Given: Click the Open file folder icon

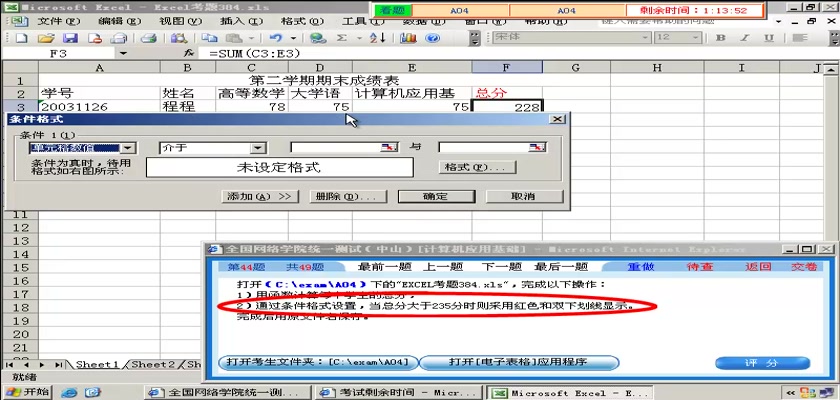Looking at the screenshot, I should [47, 38].
